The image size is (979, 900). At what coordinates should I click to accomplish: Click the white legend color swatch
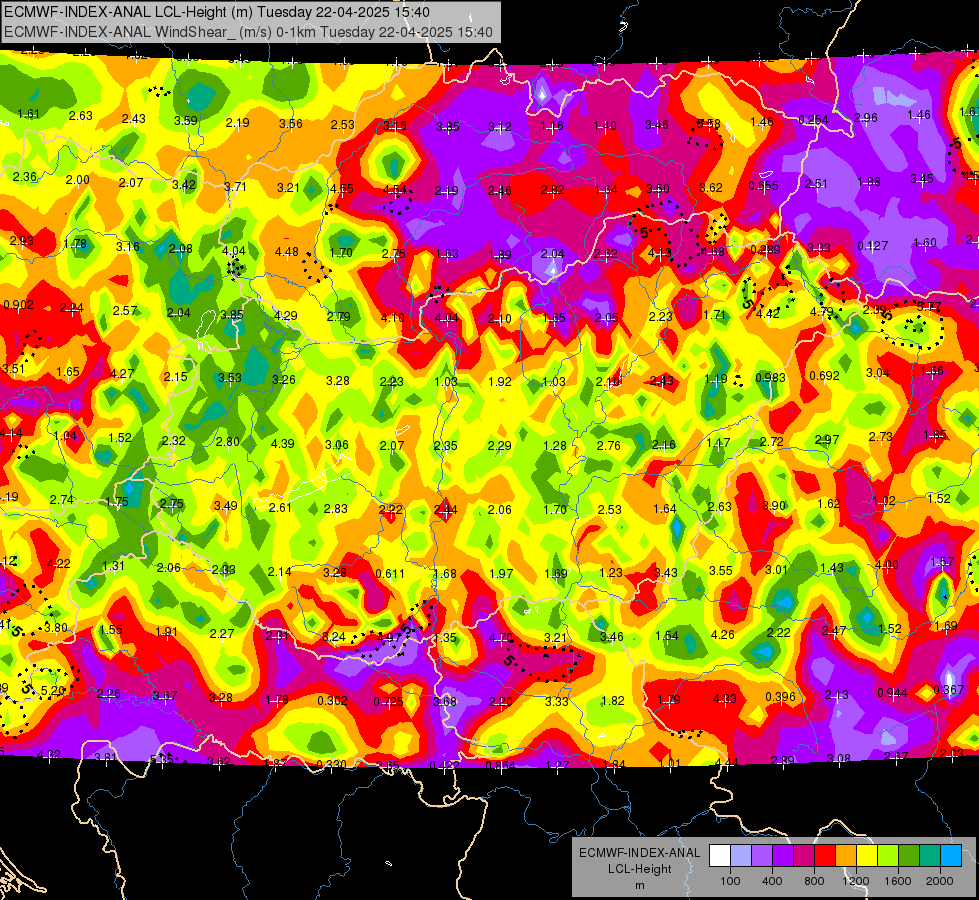tap(720, 855)
